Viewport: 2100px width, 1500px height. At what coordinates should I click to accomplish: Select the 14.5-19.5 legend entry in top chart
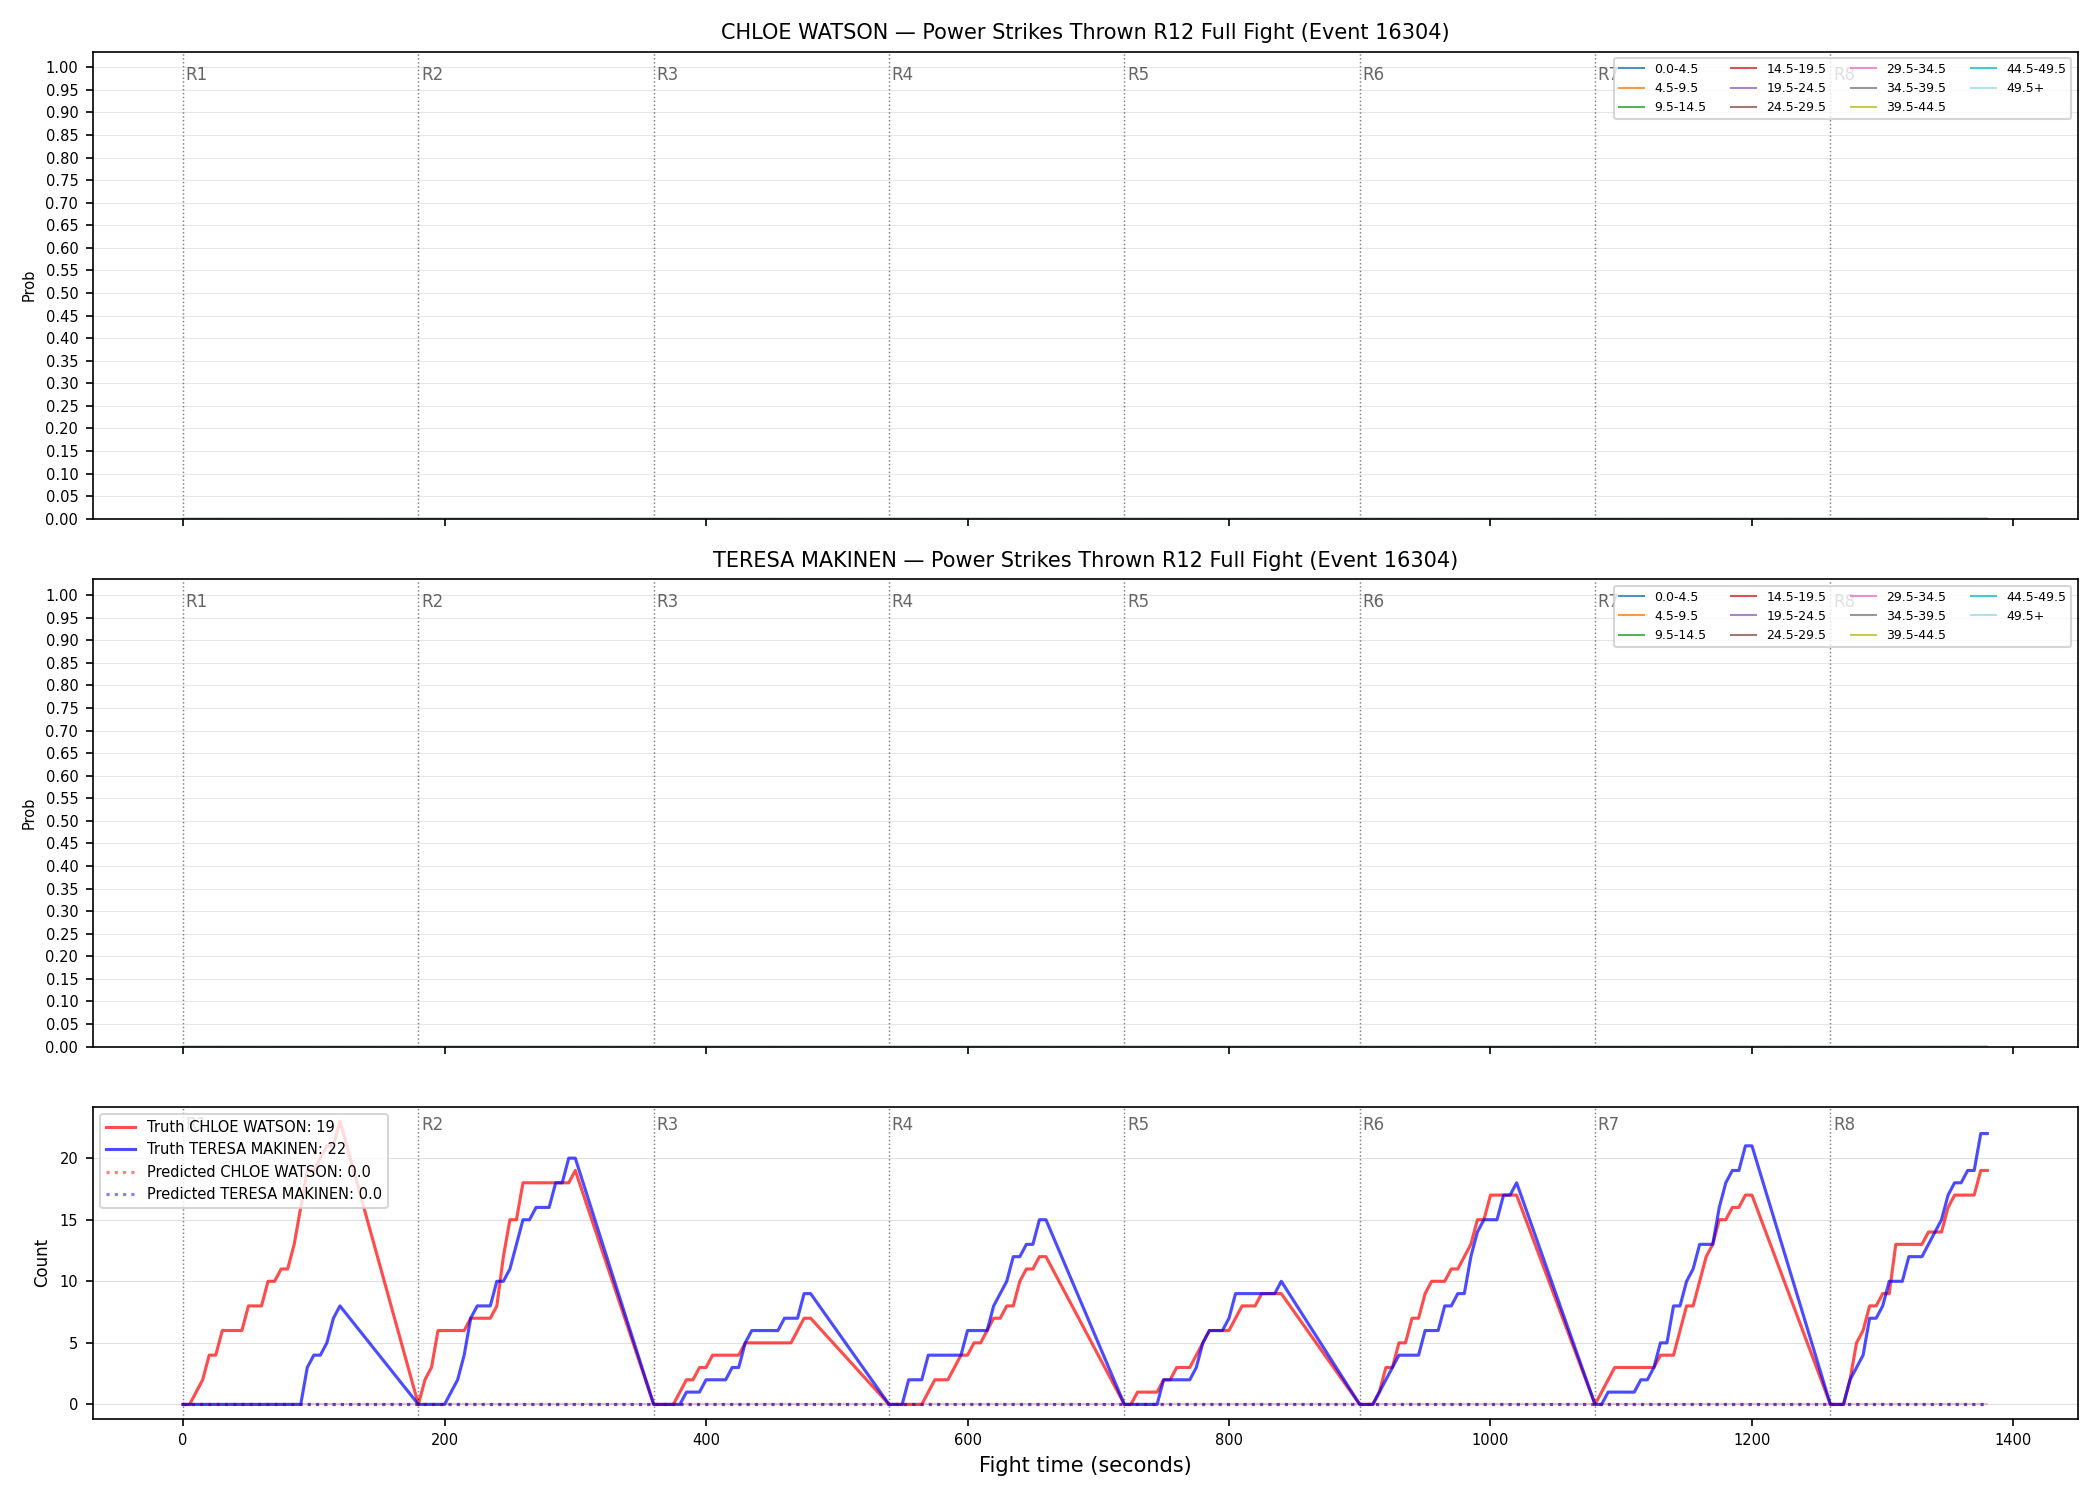coord(1778,69)
